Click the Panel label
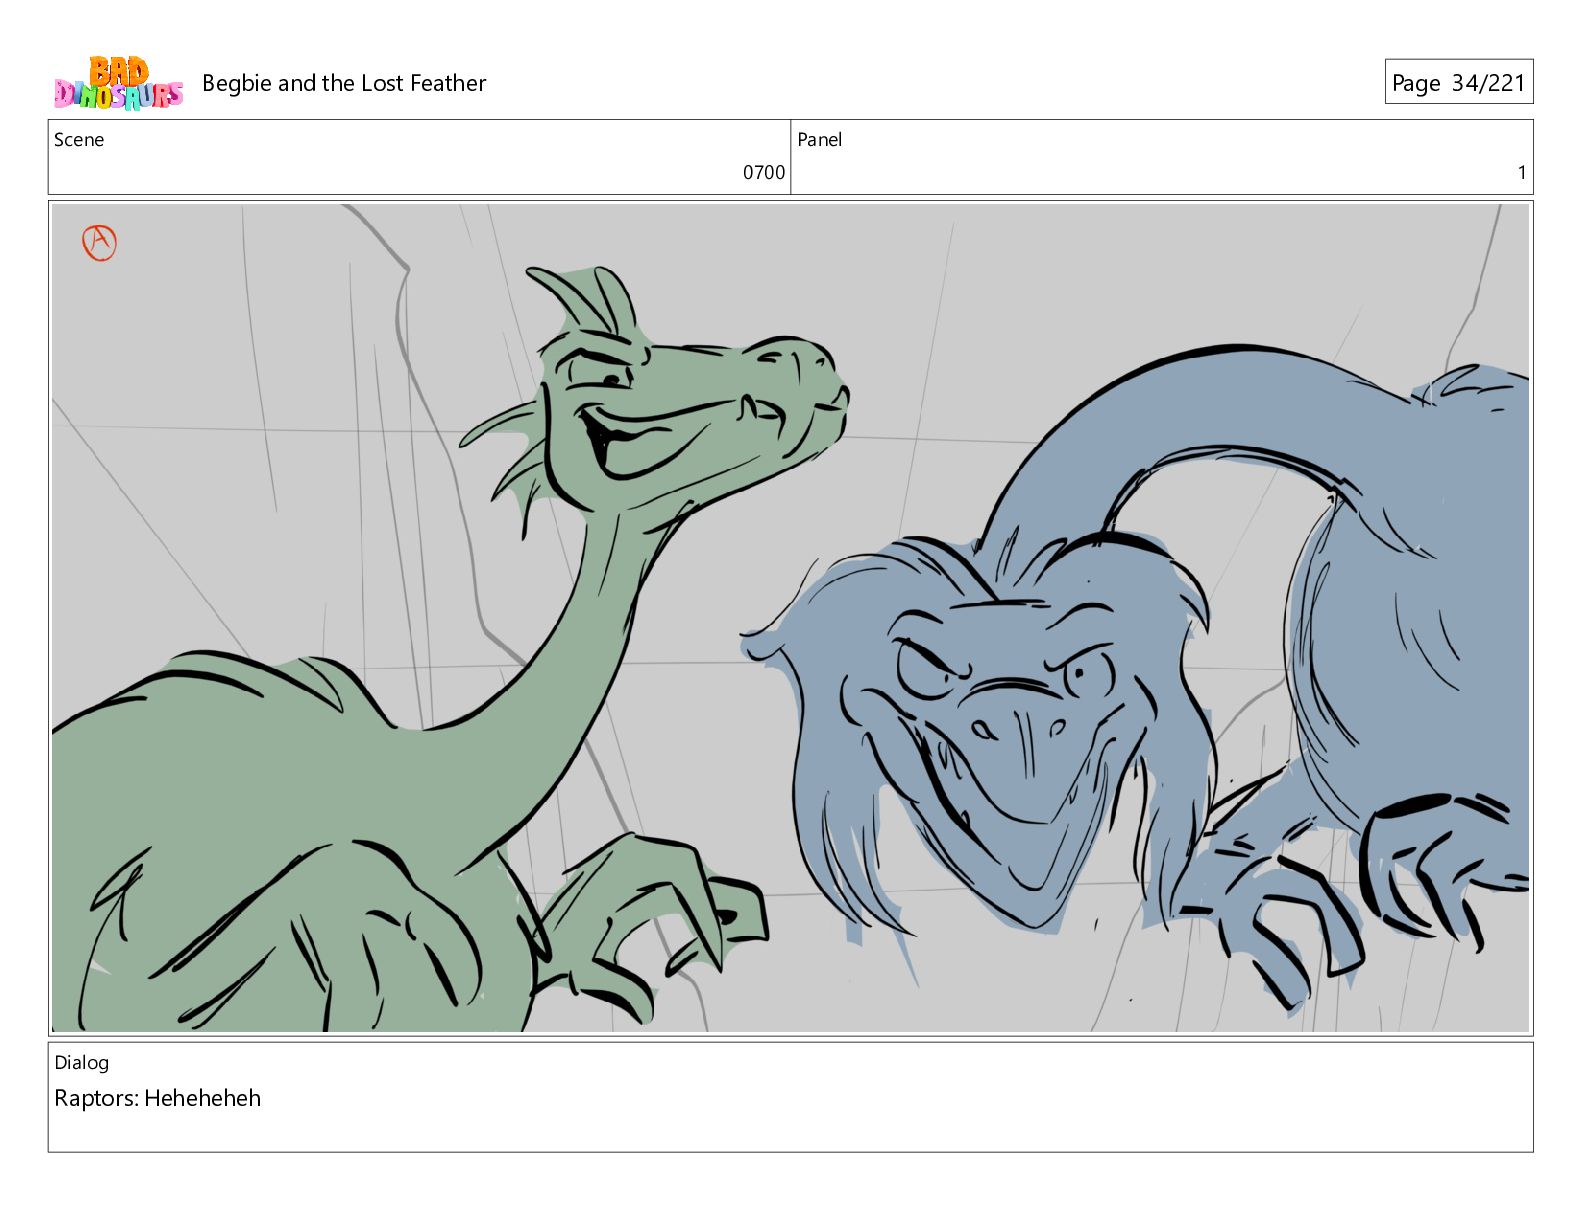Screen dimensions: 1584x1224 (819, 140)
